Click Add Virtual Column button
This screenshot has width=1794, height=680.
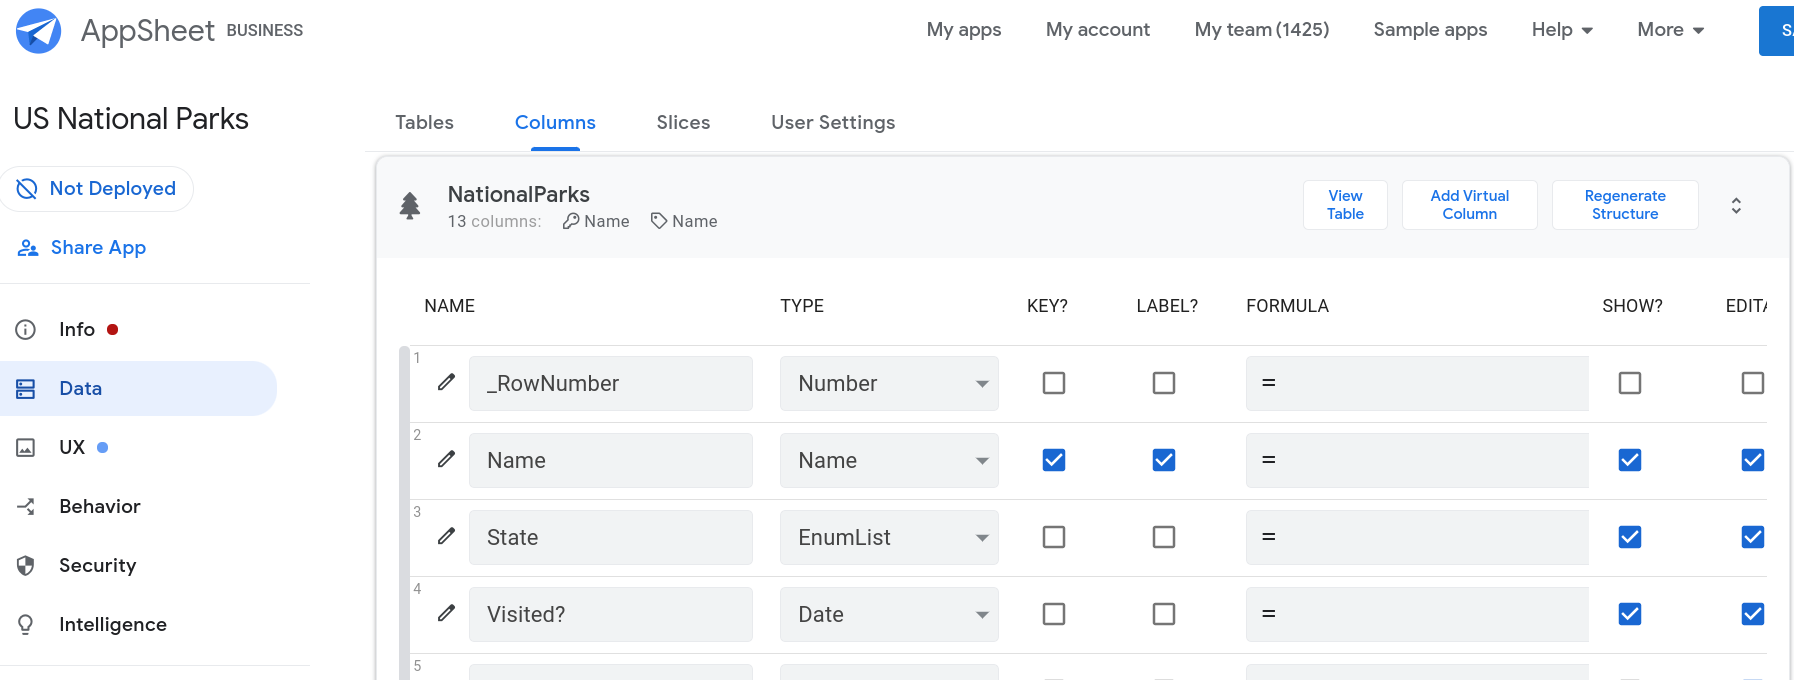tap(1470, 205)
